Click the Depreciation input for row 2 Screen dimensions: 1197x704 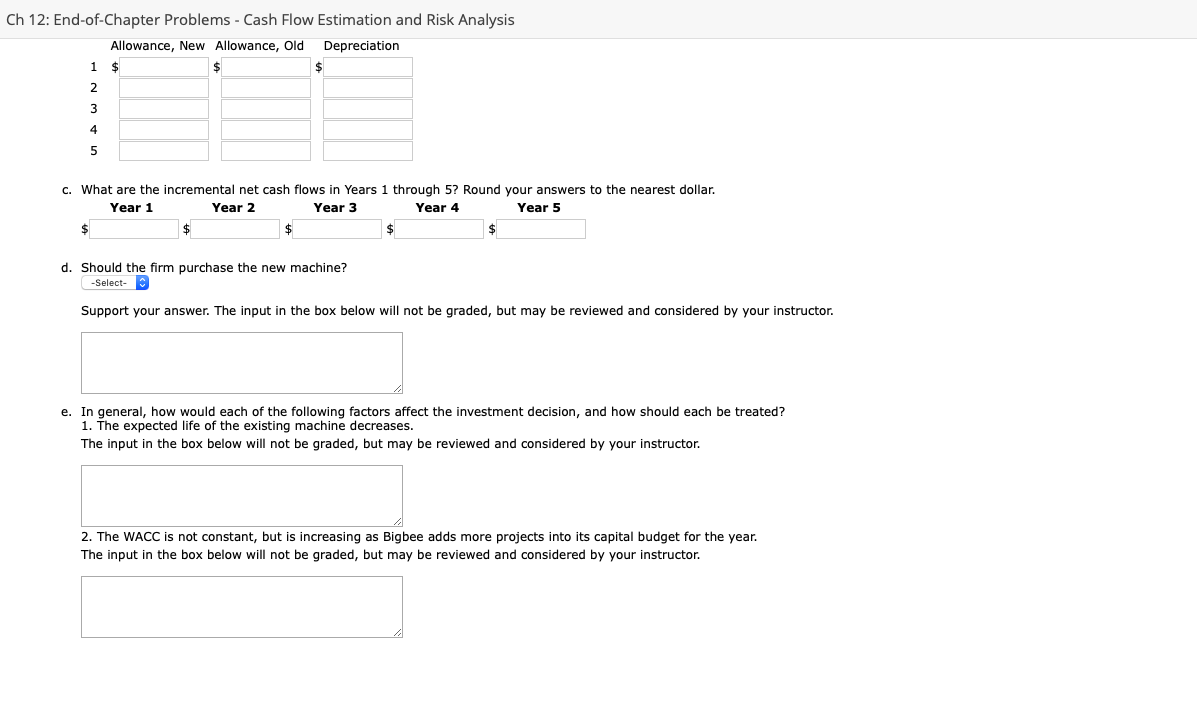pyautogui.click(x=367, y=88)
